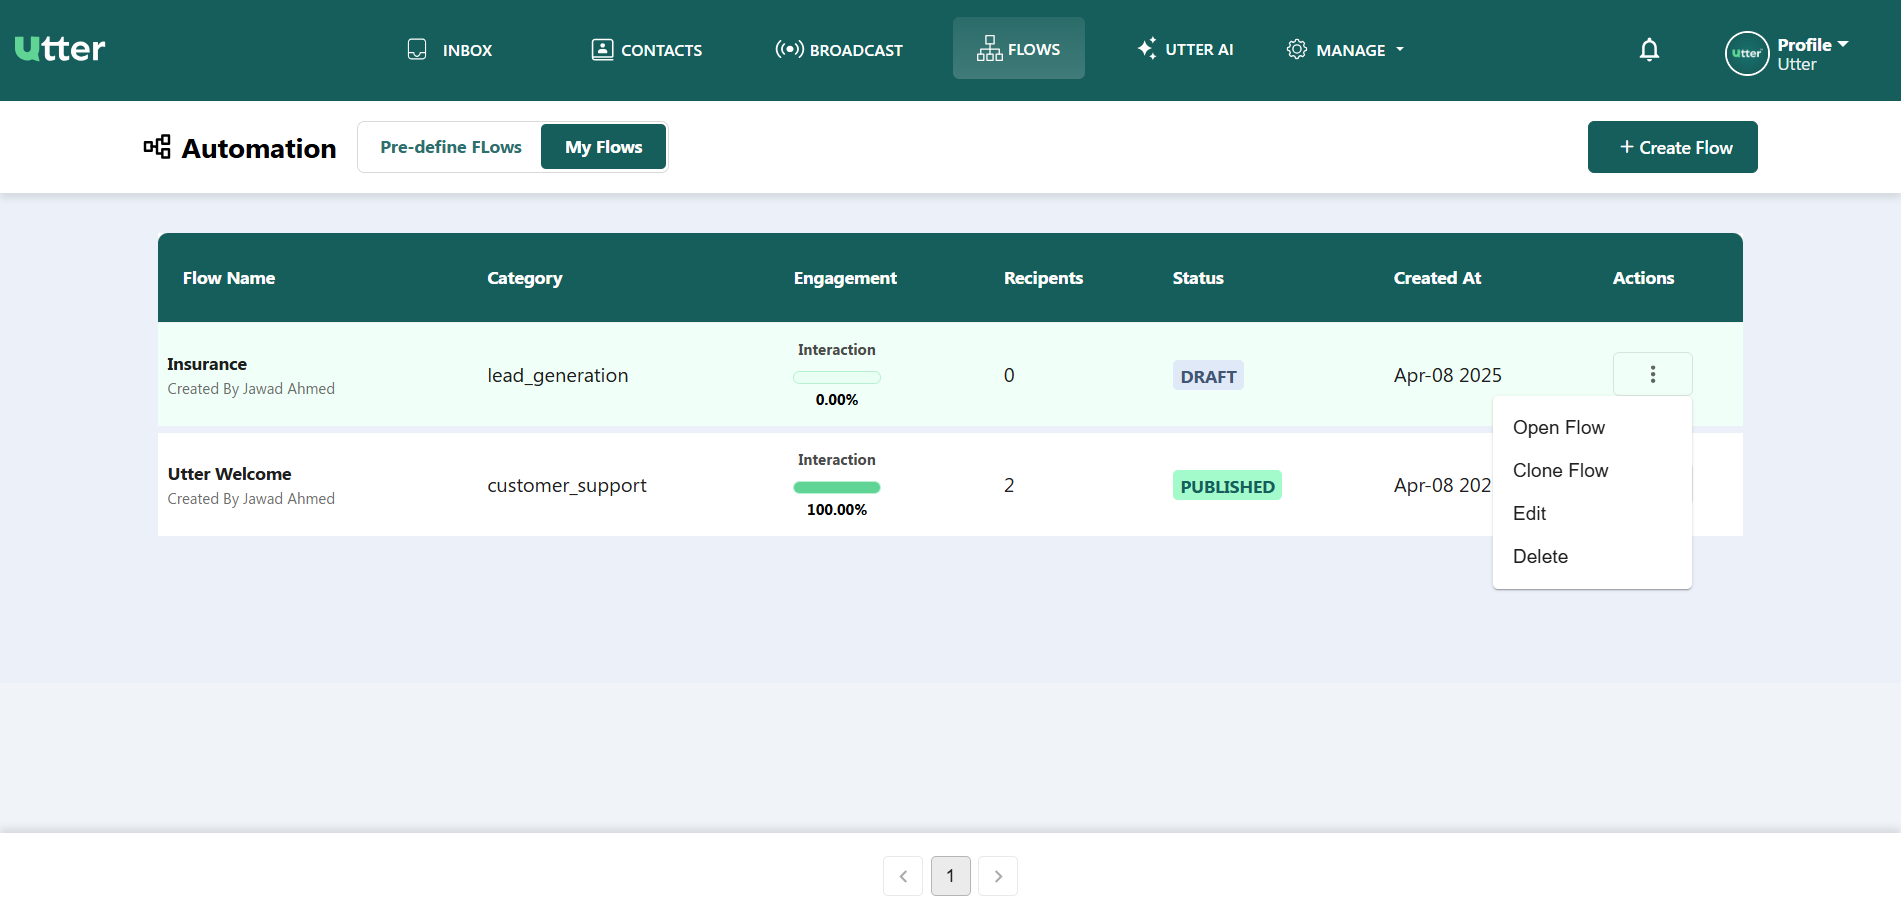Click the DRAFT status badge
The height and width of the screenshot is (918, 1901).
1208,376
